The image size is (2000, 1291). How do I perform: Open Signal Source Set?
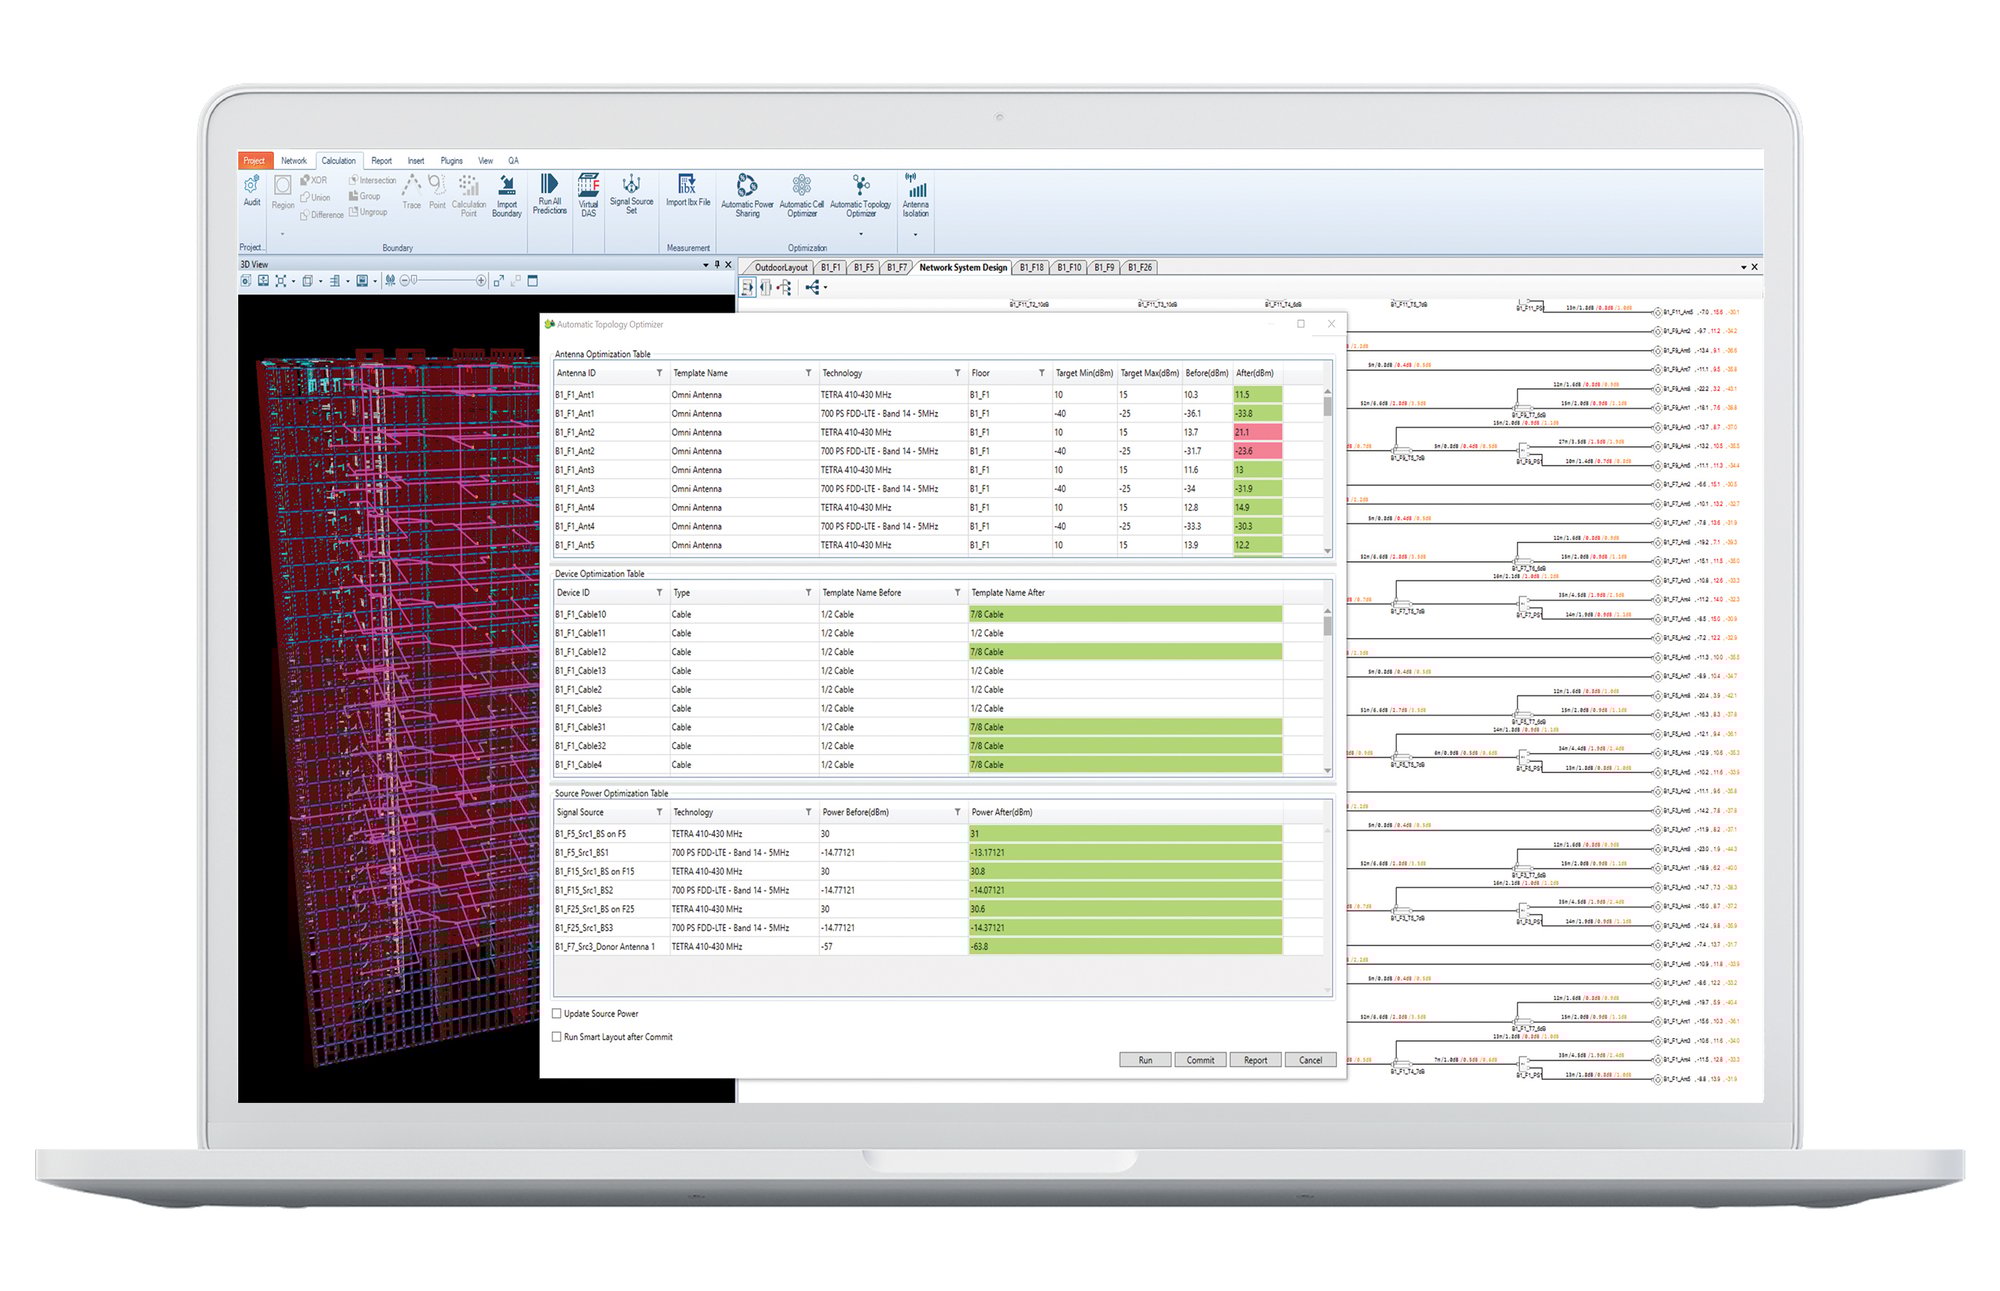tap(631, 194)
